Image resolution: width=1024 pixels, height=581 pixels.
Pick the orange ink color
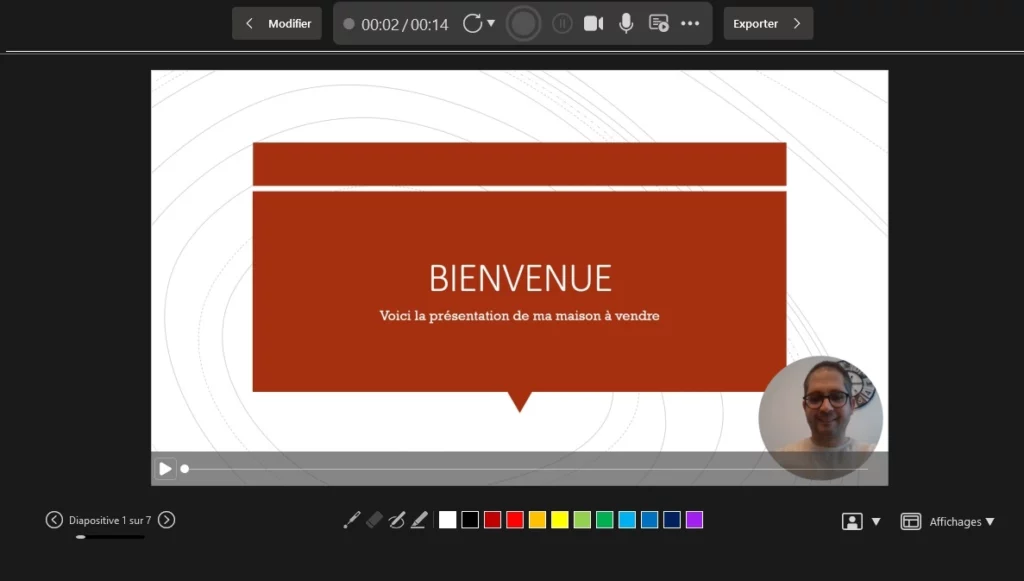tap(537, 520)
